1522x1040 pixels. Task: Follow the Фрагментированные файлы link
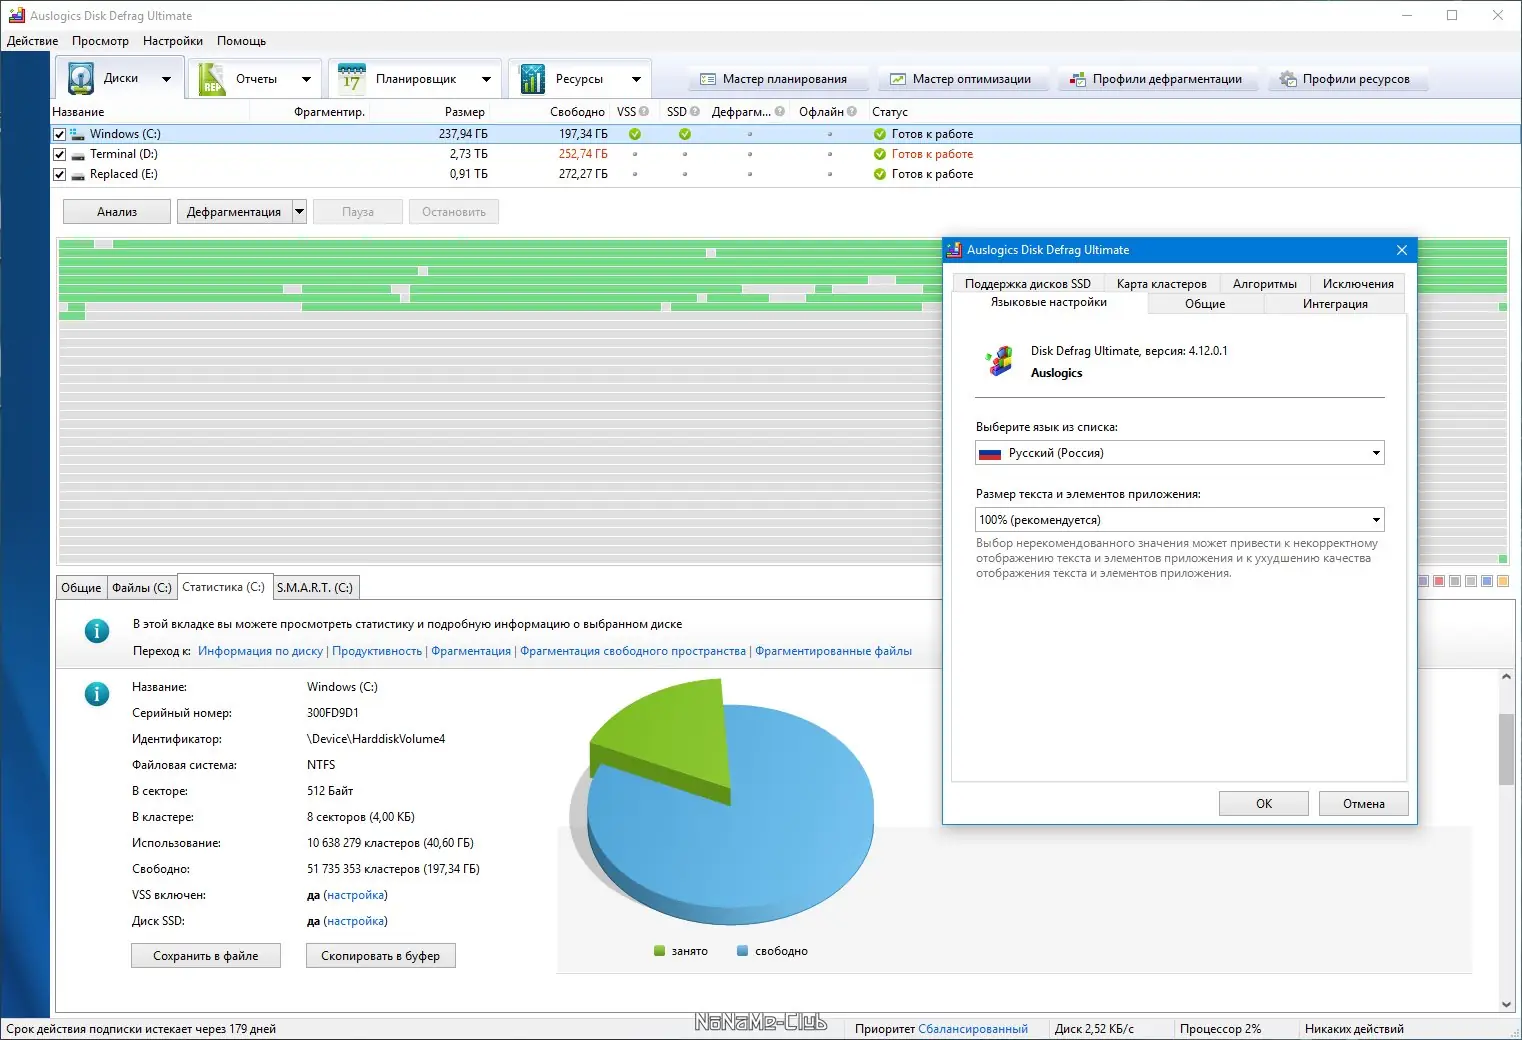click(834, 651)
